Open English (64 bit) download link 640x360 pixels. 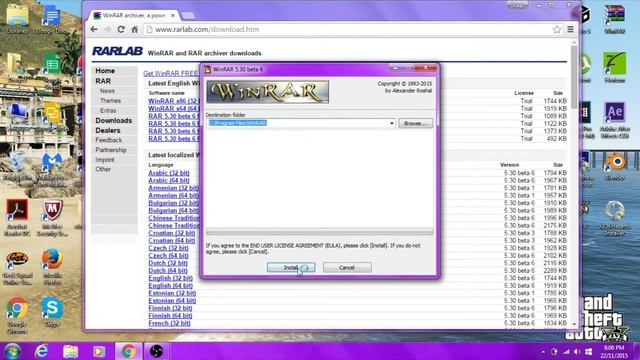[x=170, y=286]
